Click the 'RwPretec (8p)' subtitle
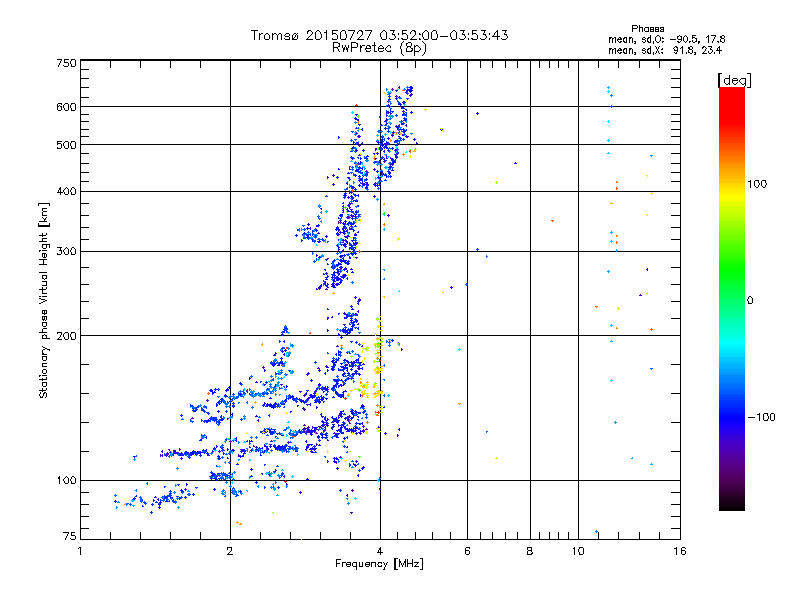800x600 pixels. (x=379, y=48)
